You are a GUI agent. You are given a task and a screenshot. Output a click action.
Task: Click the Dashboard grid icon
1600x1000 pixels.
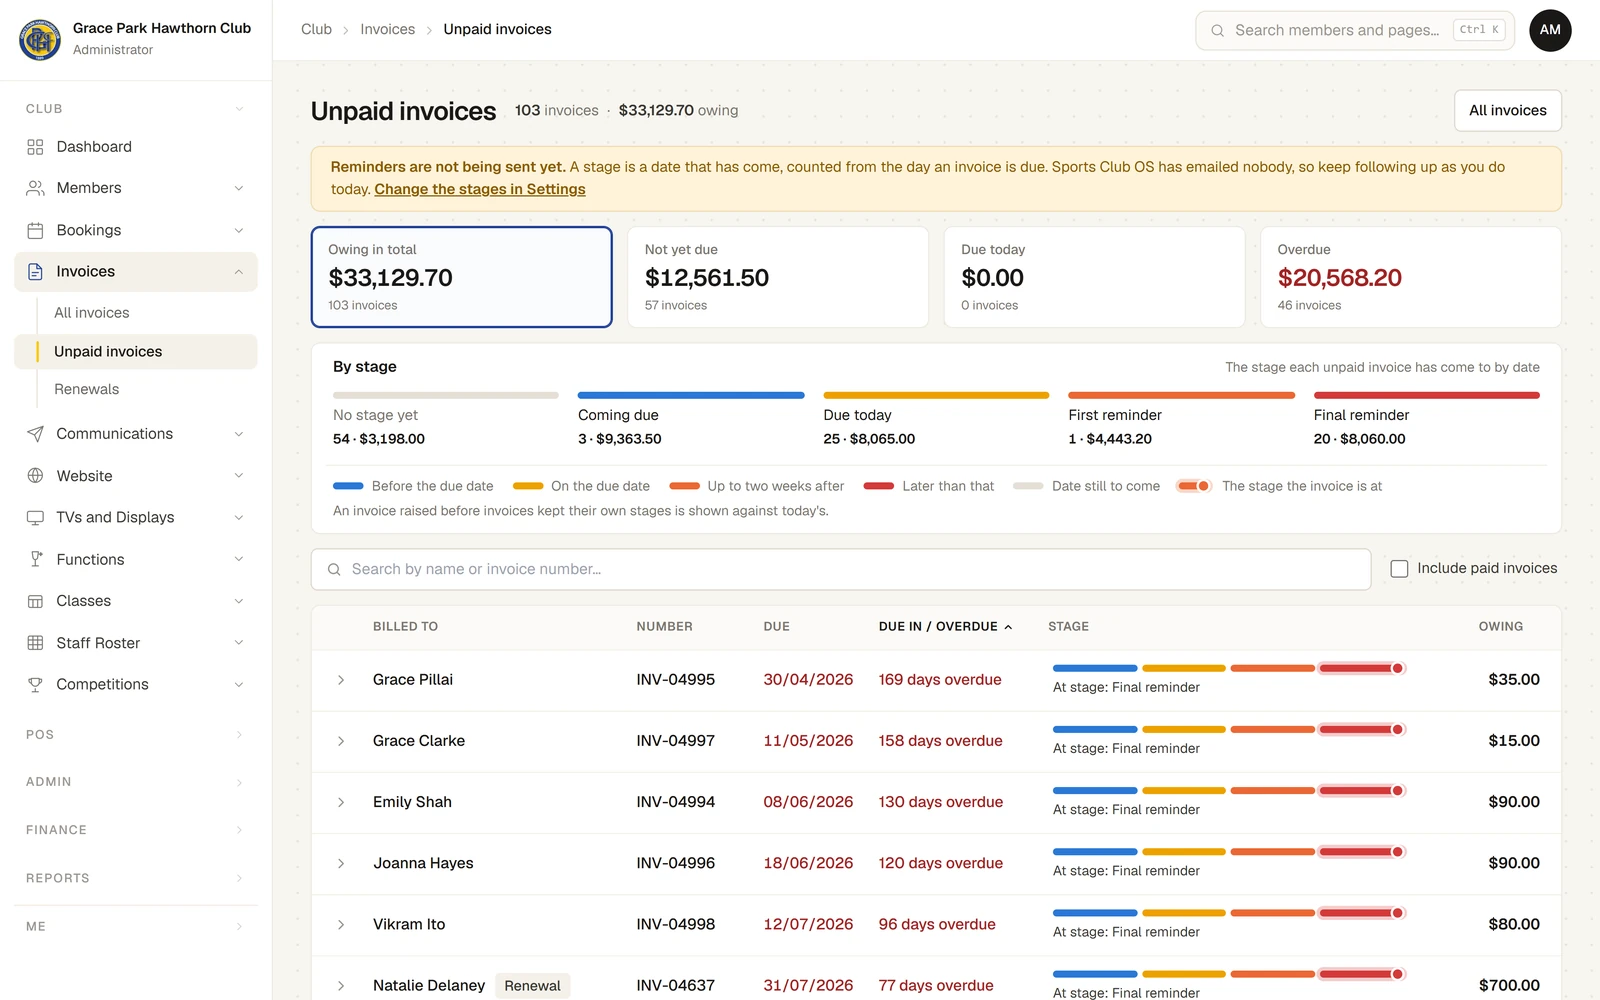pos(35,147)
